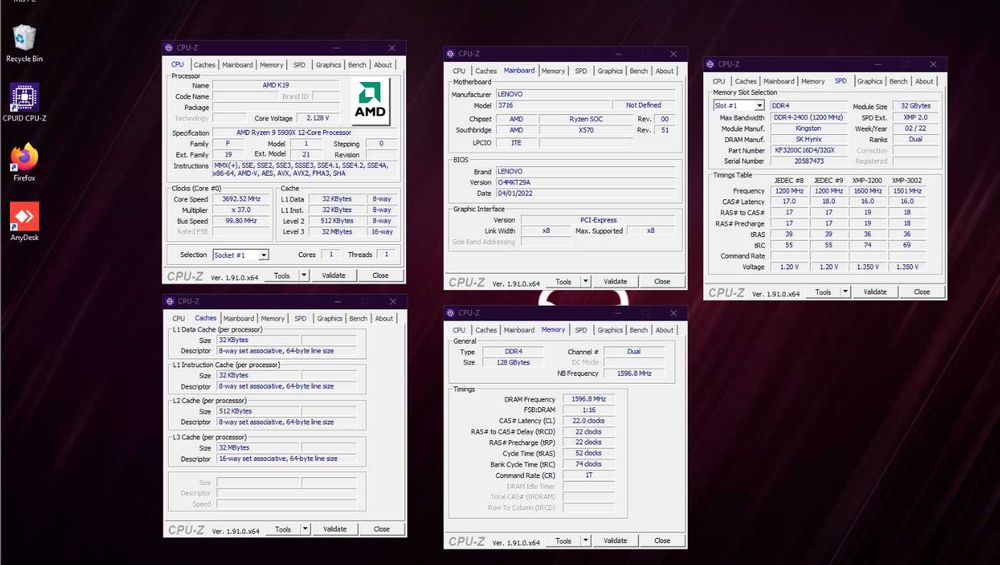Click the BIOS date 04/01/2022

(x=585, y=193)
